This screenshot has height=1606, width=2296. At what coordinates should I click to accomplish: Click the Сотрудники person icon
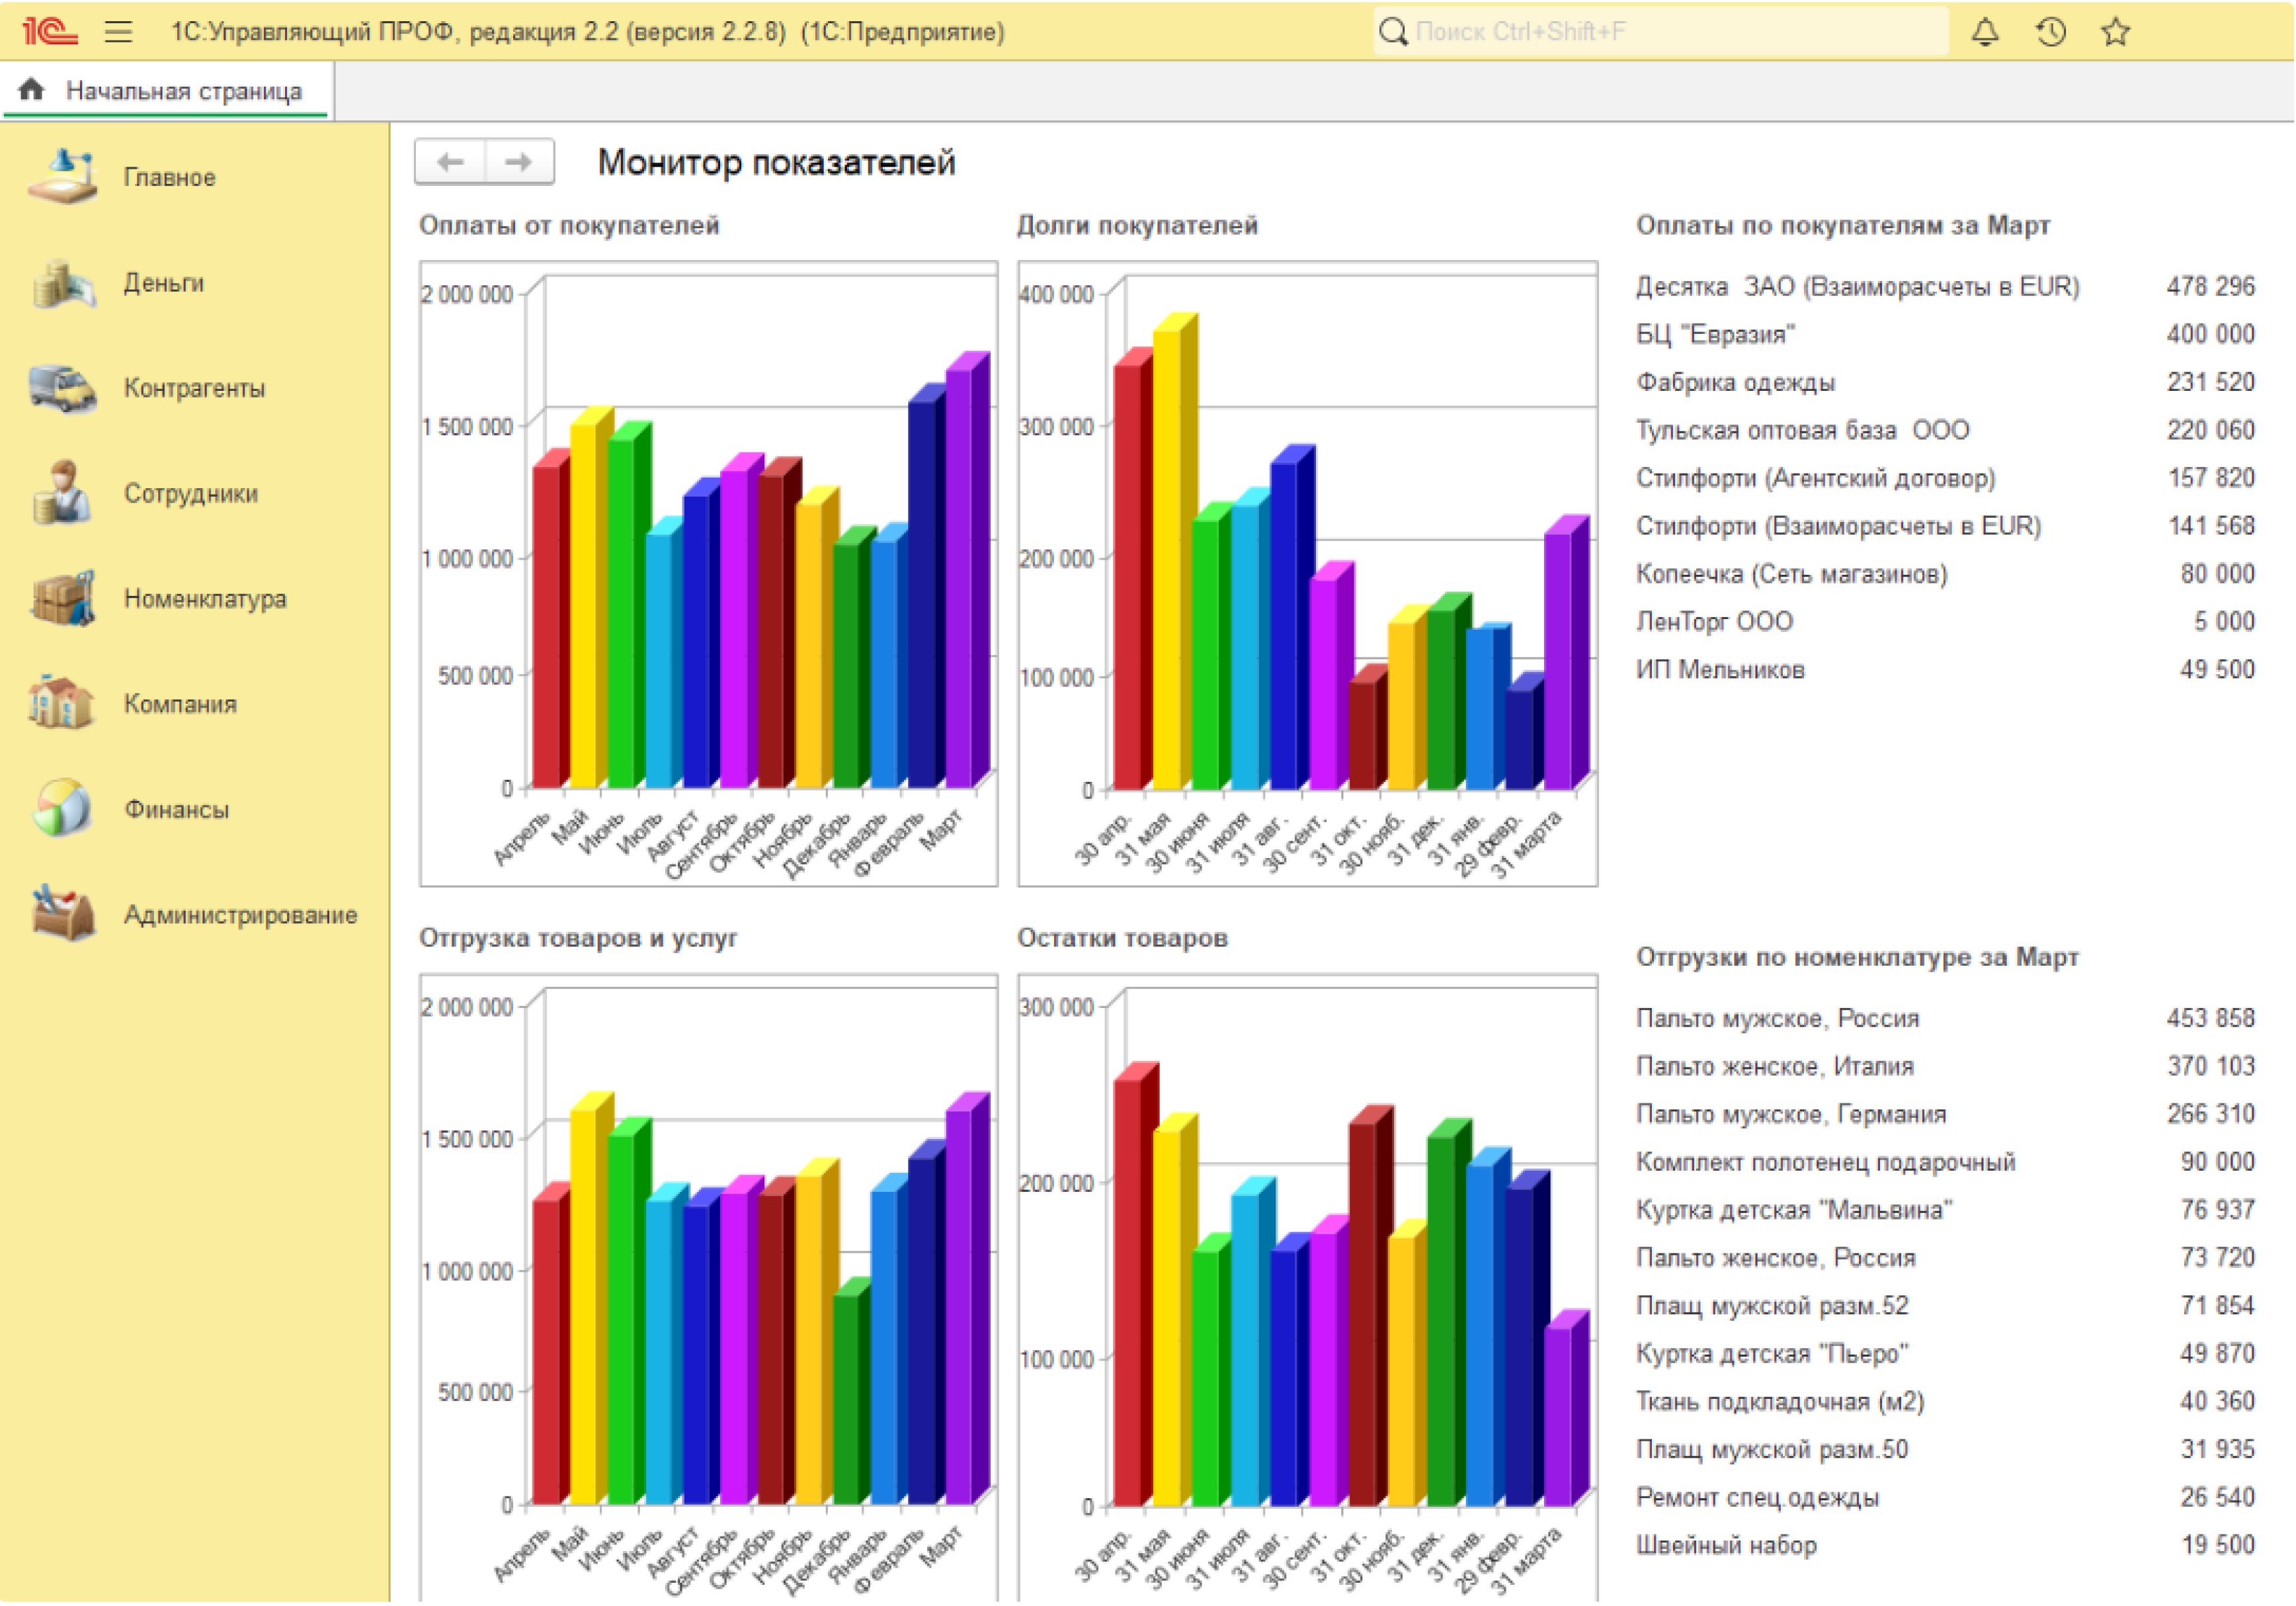pyautogui.click(x=63, y=493)
